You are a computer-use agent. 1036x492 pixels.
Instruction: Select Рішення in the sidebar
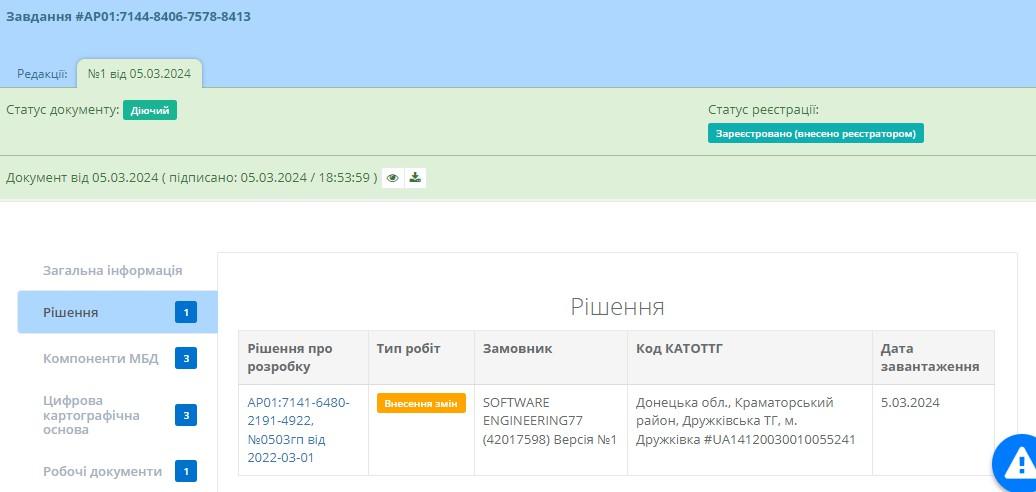(x=71, y=313)
